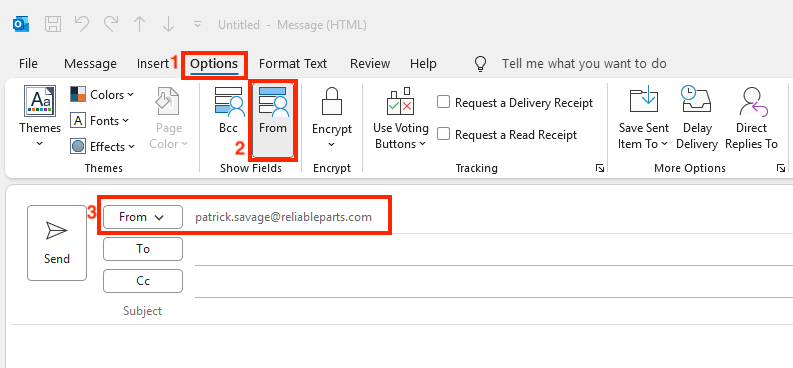Image resolution: width=793 pixels, height=368 pixels.
Task: Open the Encrypt padlock dropdown
Action: click(x=332, y=117)
